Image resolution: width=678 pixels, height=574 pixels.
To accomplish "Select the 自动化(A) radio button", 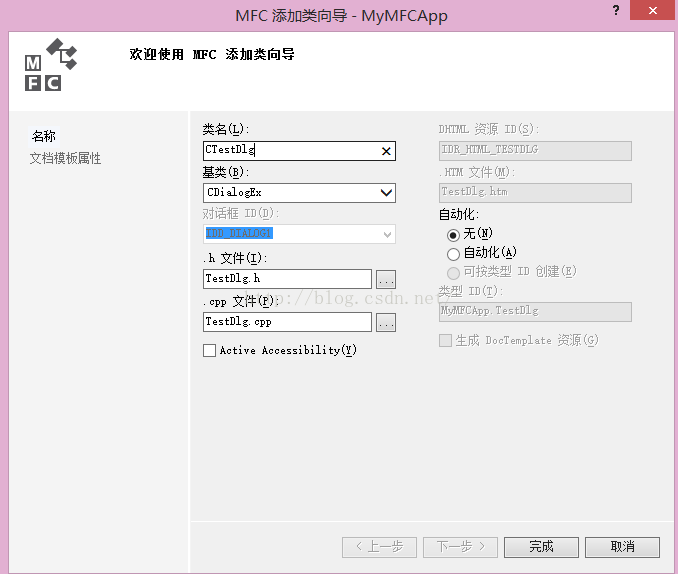I will pyautogui.click(x=453, y=254).
